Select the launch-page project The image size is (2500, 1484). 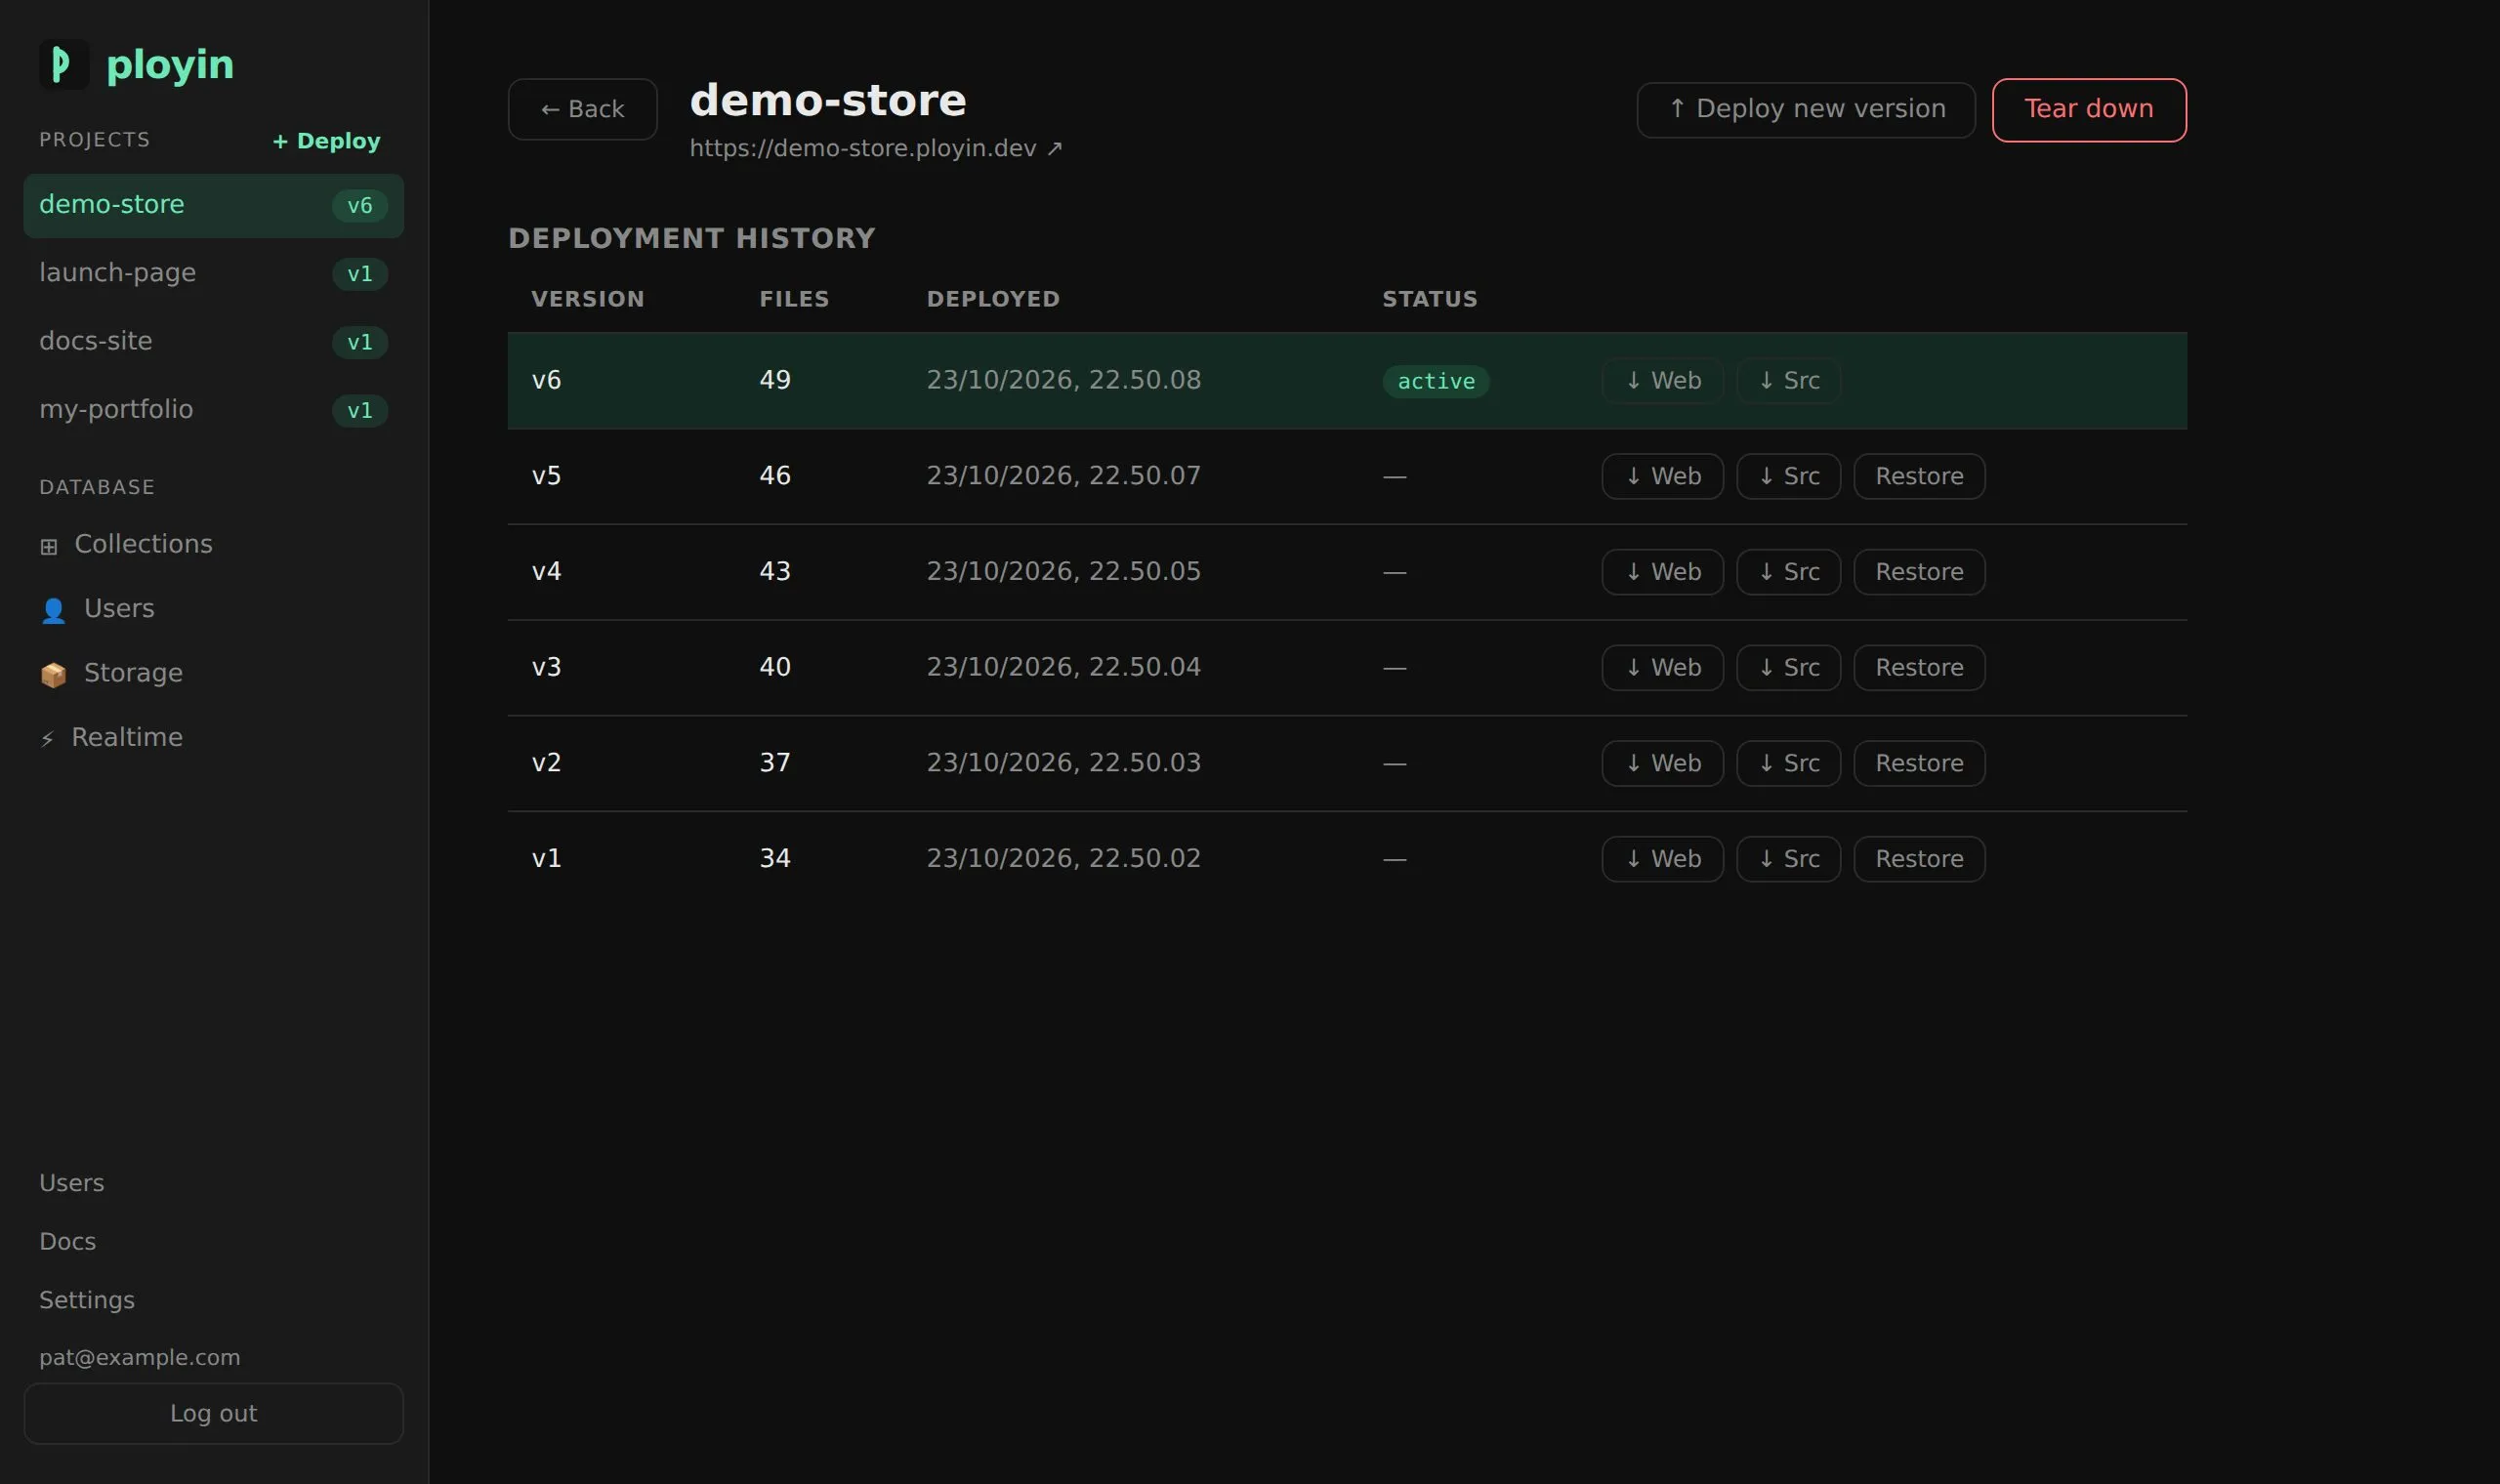213,273
